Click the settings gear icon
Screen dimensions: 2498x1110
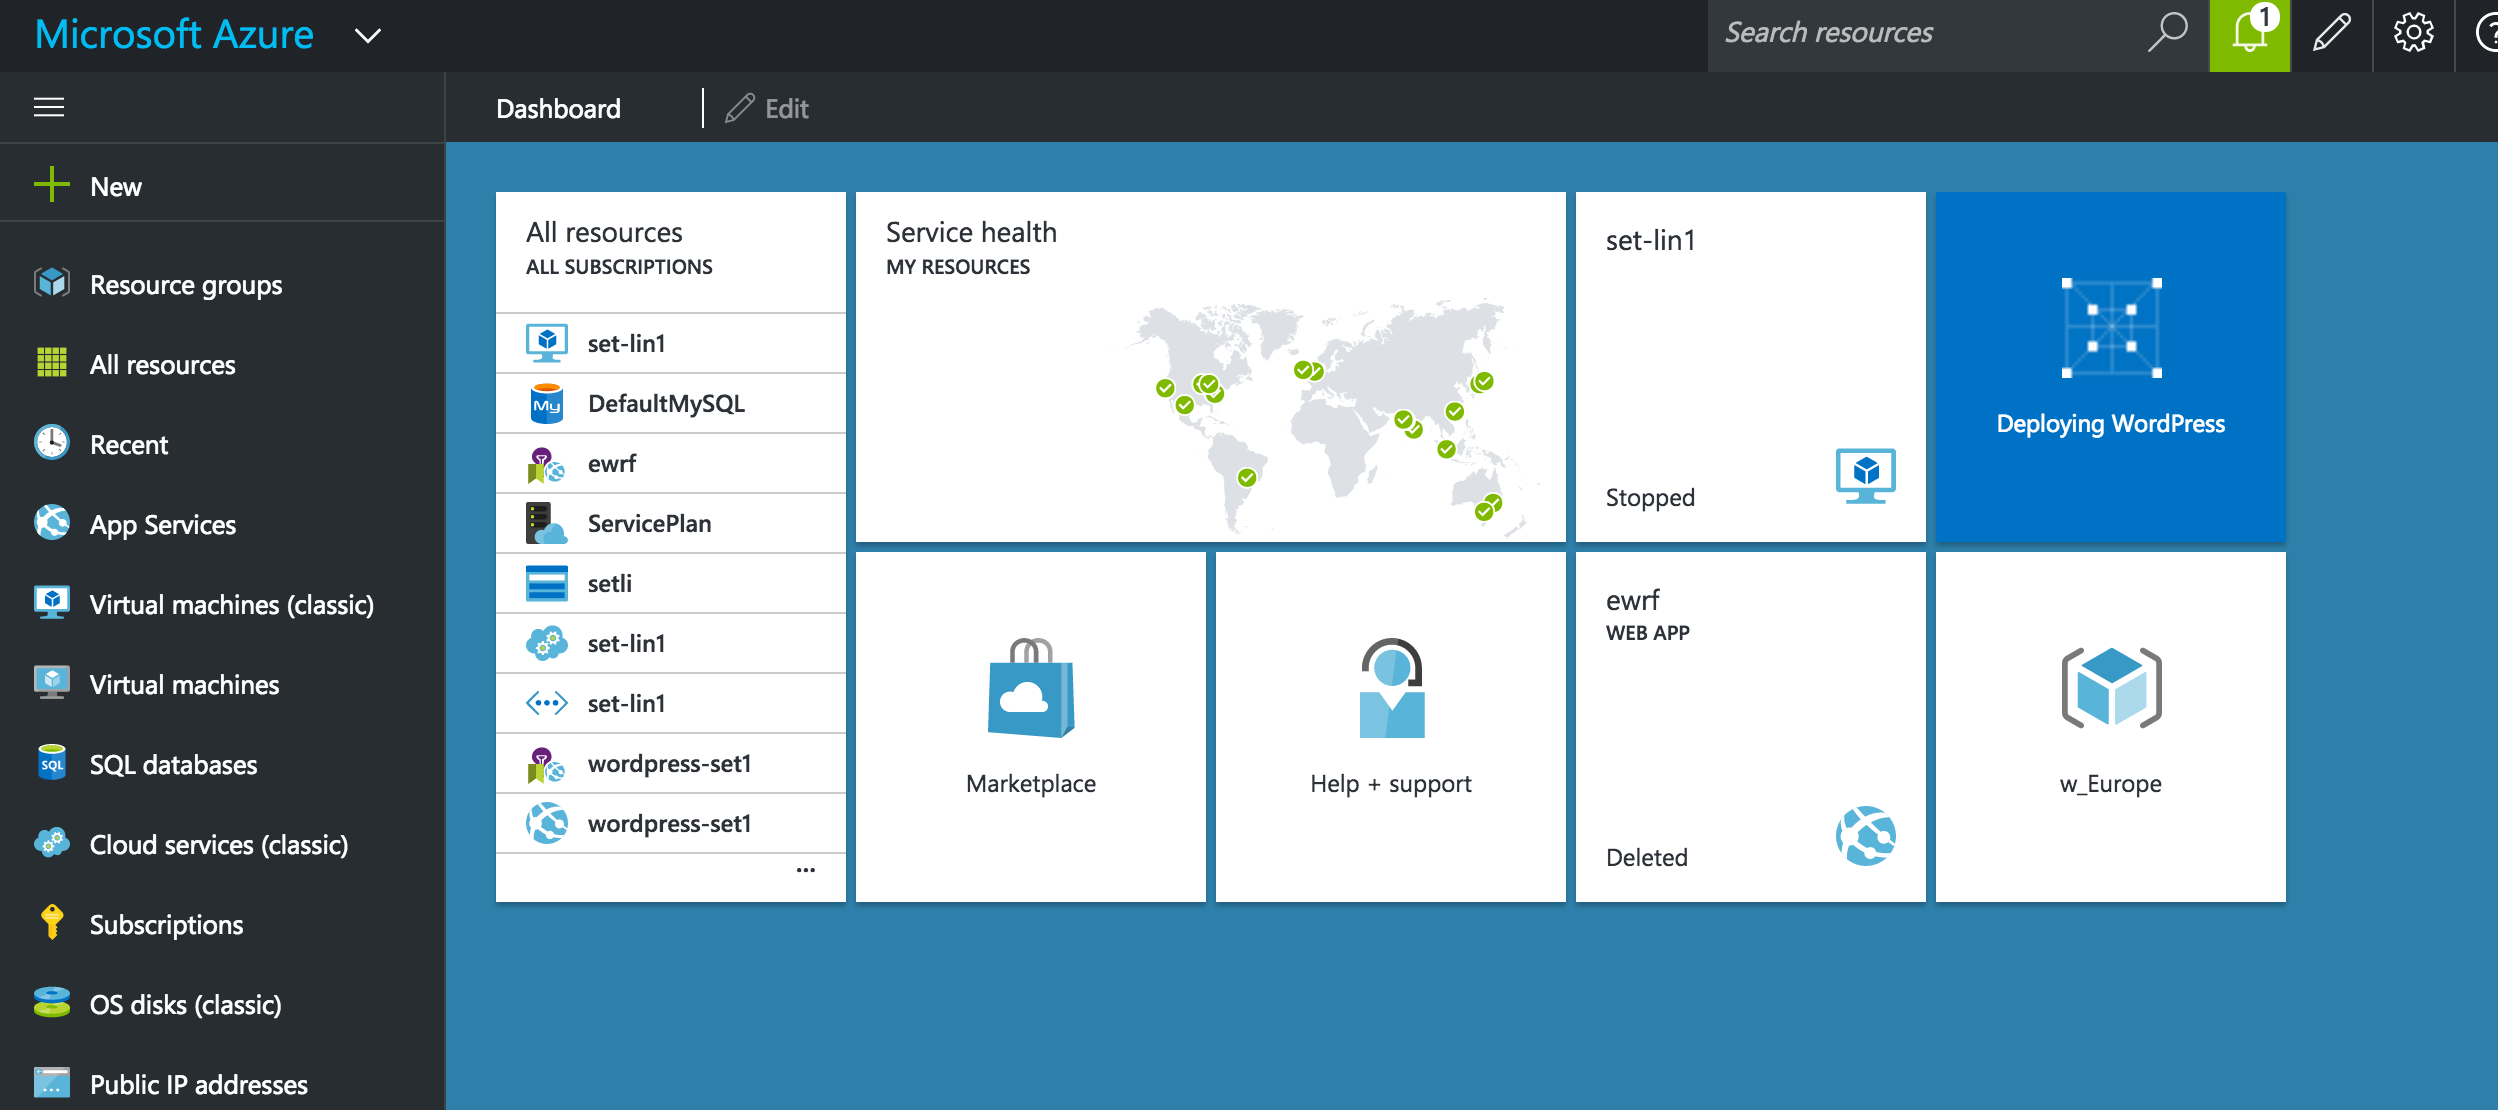[x=2413, y=35]
